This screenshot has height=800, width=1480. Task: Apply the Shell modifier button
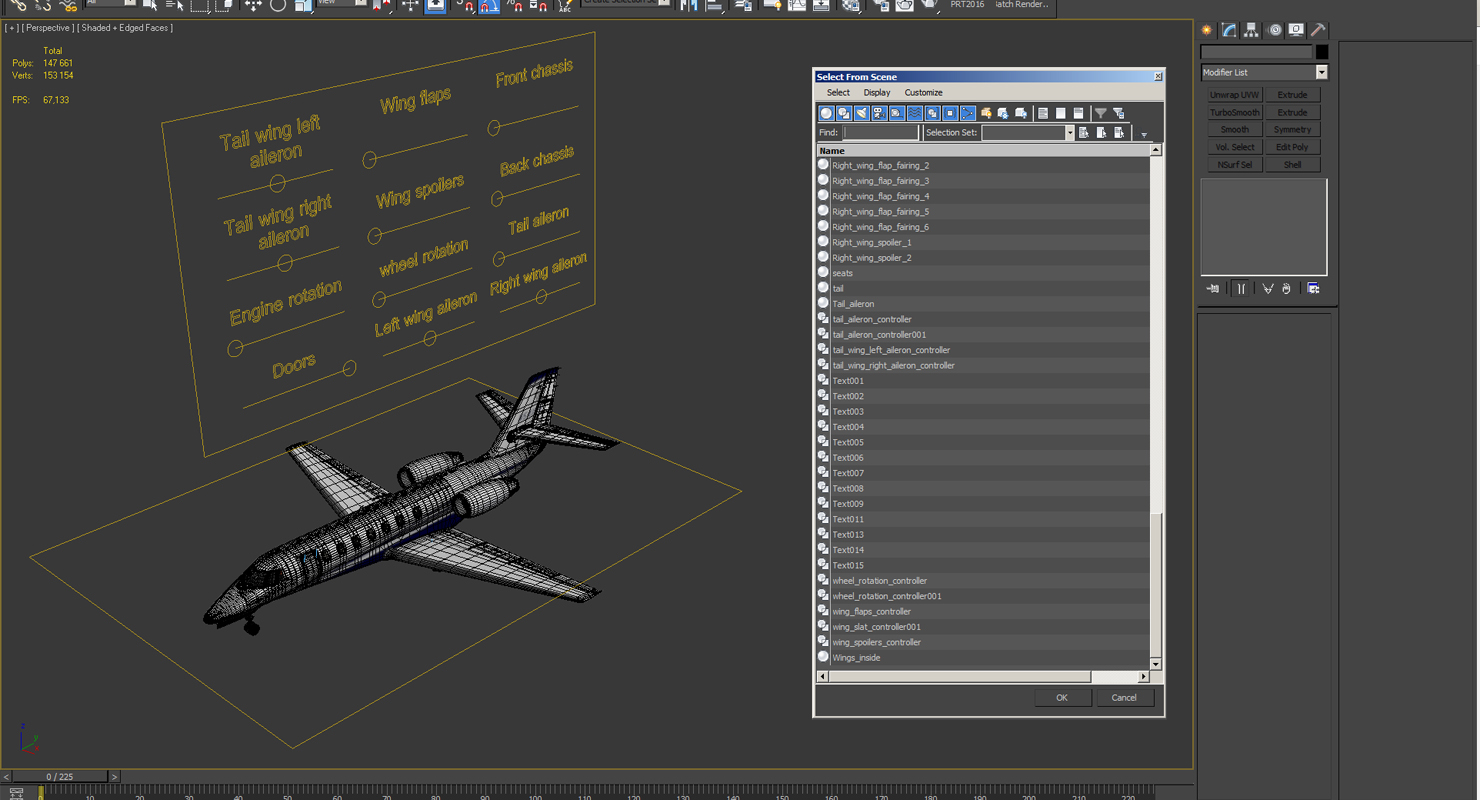1292,164
